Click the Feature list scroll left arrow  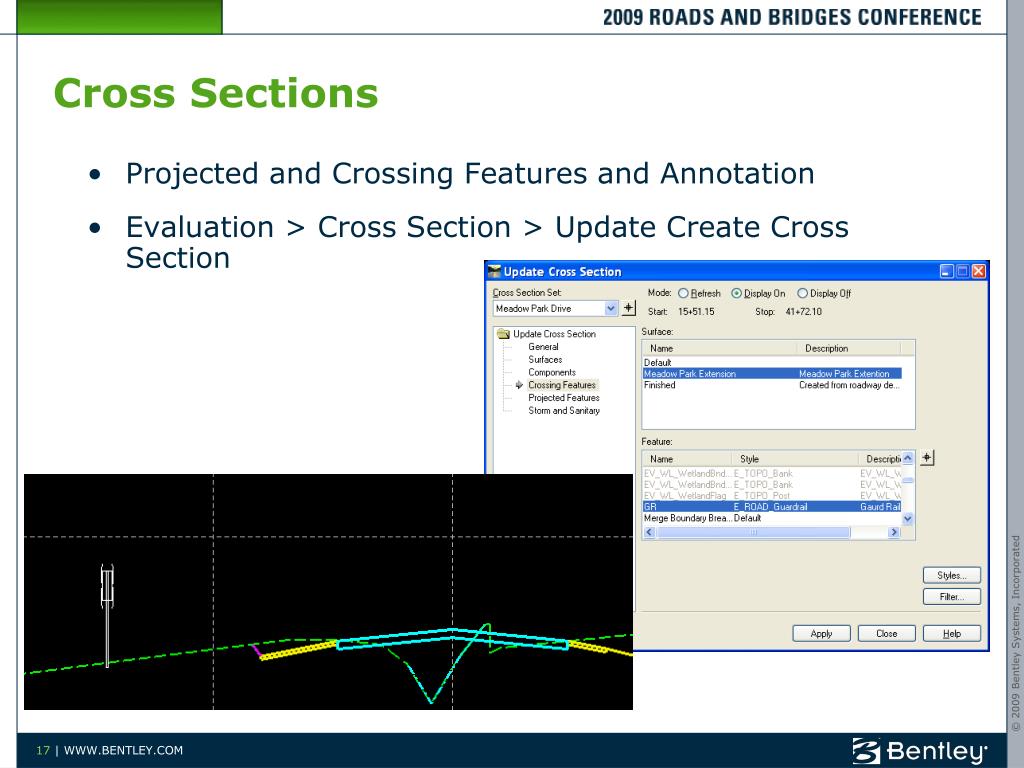[648, 532]
